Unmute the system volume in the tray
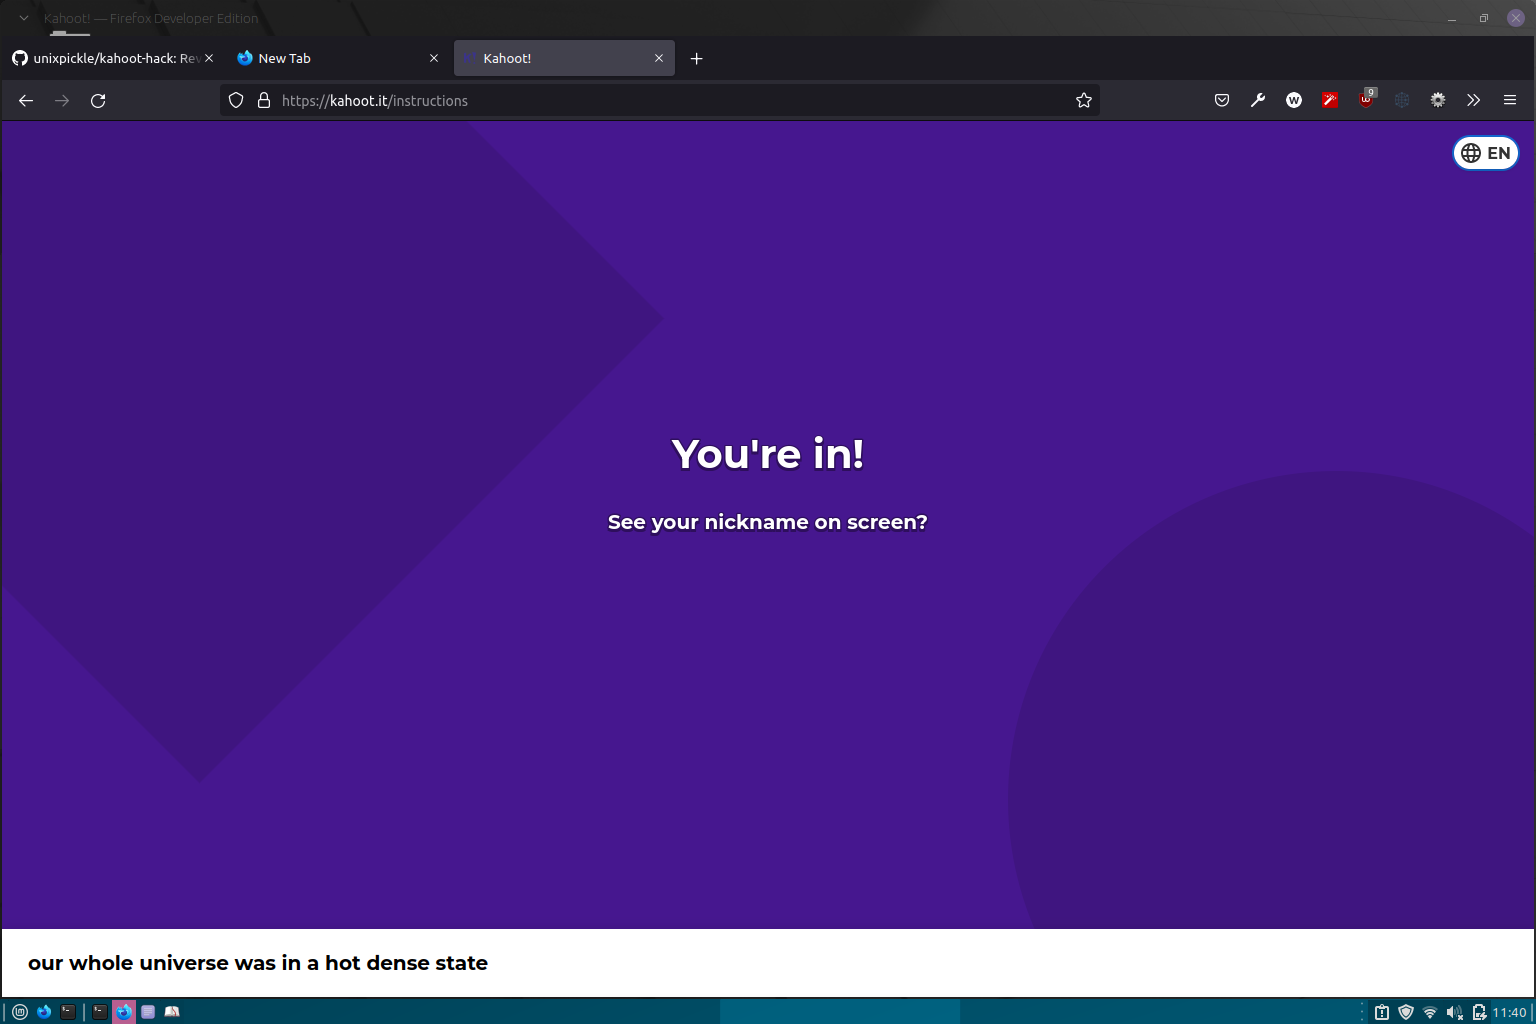 (x=1454, y=1011)
